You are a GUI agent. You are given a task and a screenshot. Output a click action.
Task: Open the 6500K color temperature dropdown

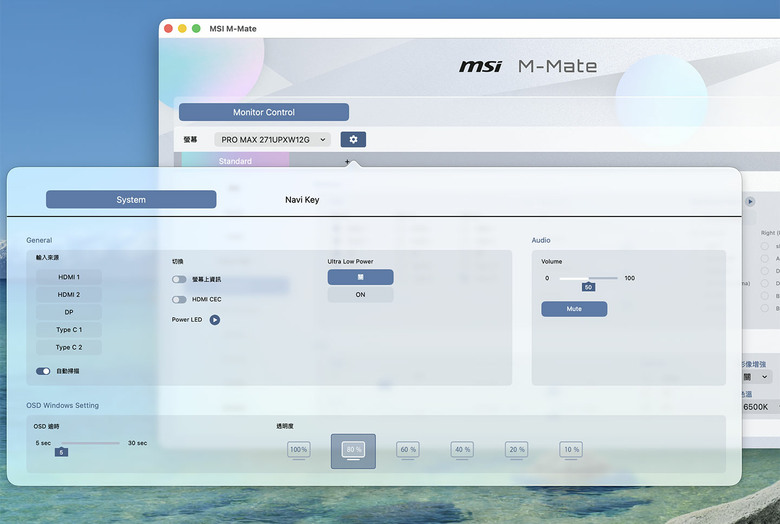(x=760, y=407)
